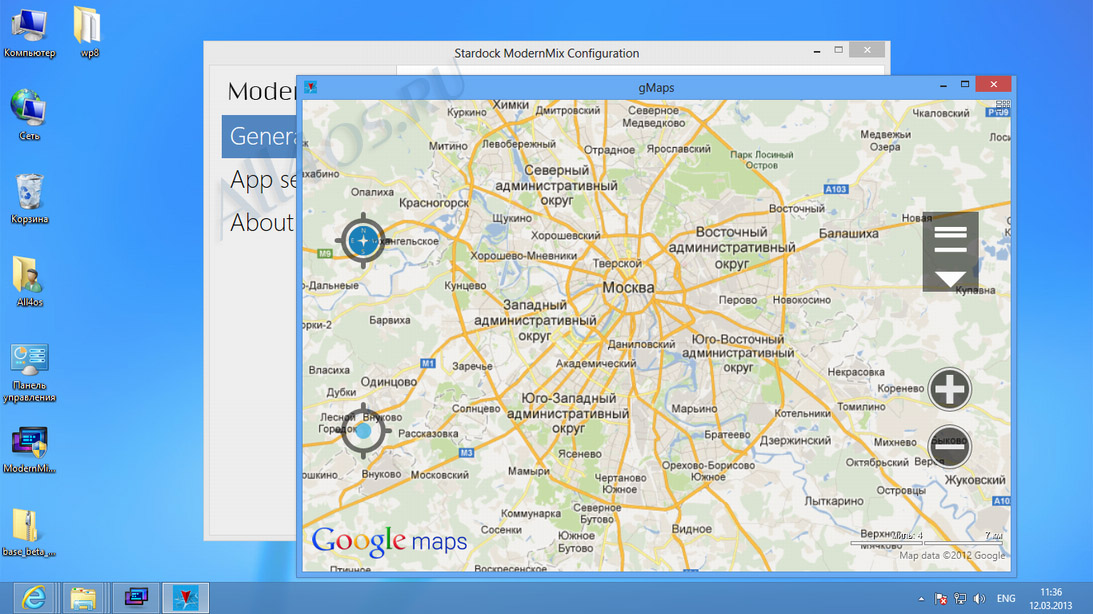Click the Лыткарино label on map

(x=834, y=501)
